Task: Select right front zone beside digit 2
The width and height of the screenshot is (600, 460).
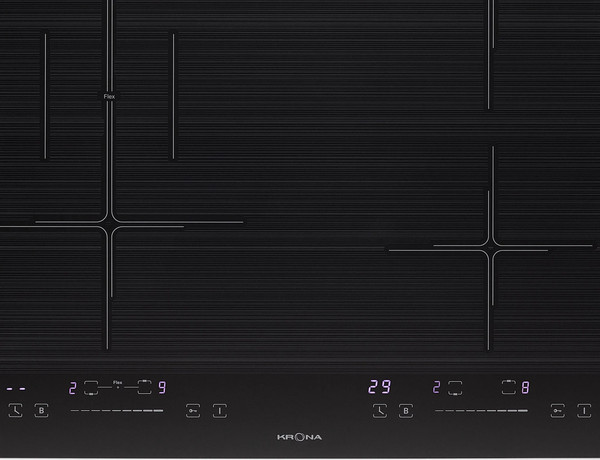Action: [455, 387]
